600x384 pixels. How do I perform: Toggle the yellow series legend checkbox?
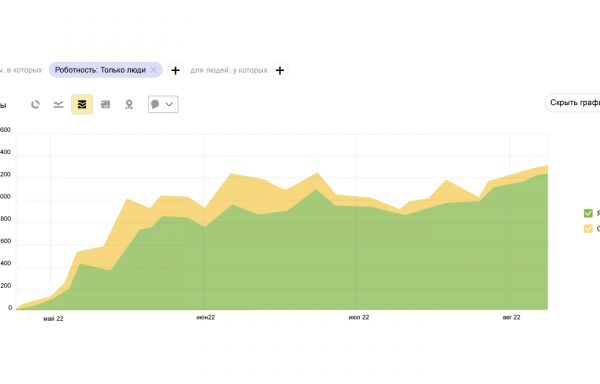coord(588,229)
